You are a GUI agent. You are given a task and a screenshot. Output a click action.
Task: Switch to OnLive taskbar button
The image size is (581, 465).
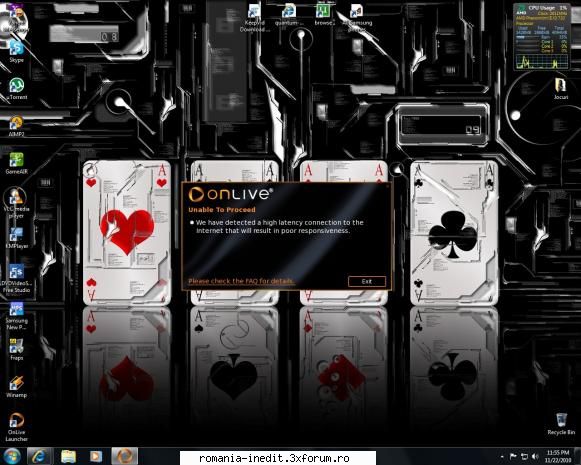(x=124, y=456)
